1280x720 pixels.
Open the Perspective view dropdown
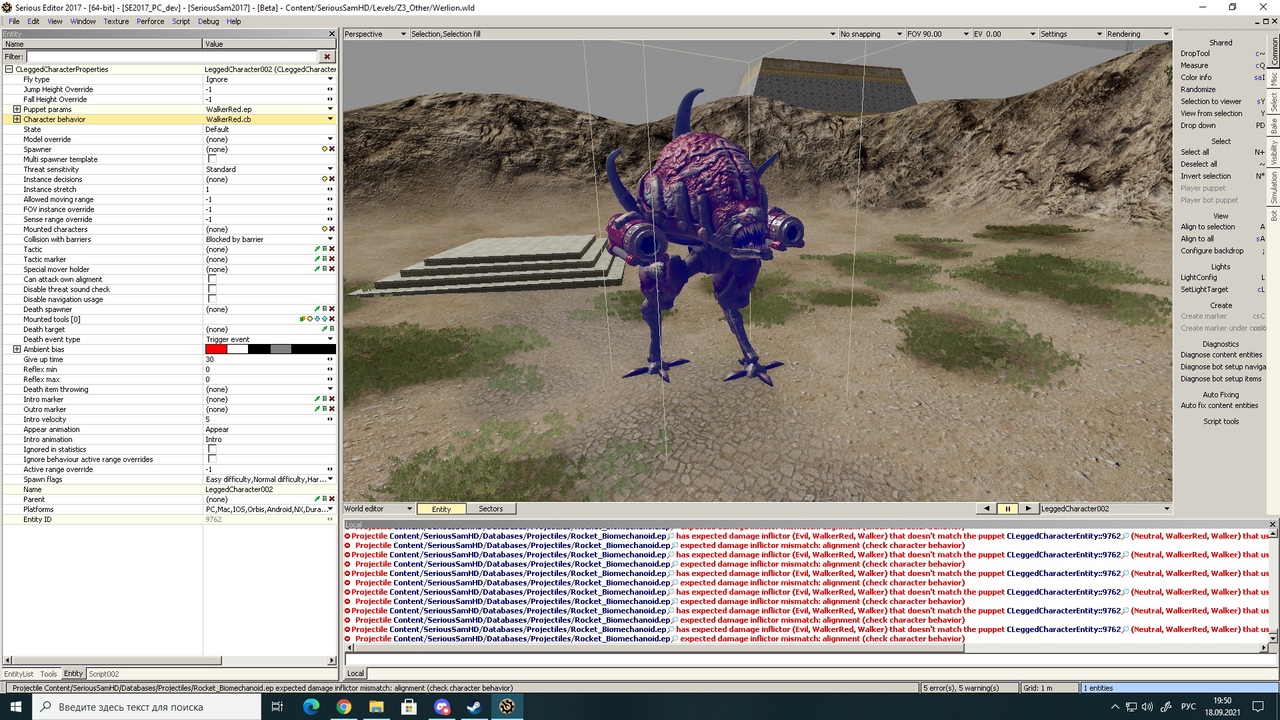coord(375,34)
